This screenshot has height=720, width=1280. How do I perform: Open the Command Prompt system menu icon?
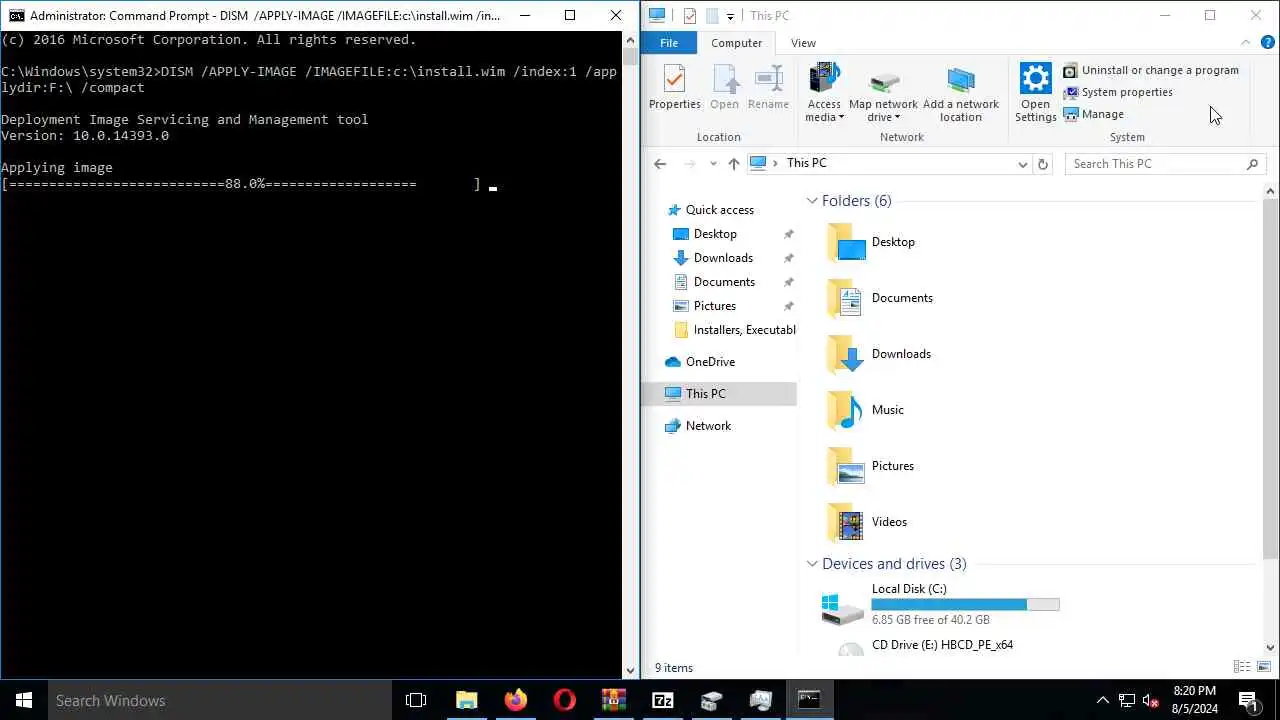click(15, 15)
